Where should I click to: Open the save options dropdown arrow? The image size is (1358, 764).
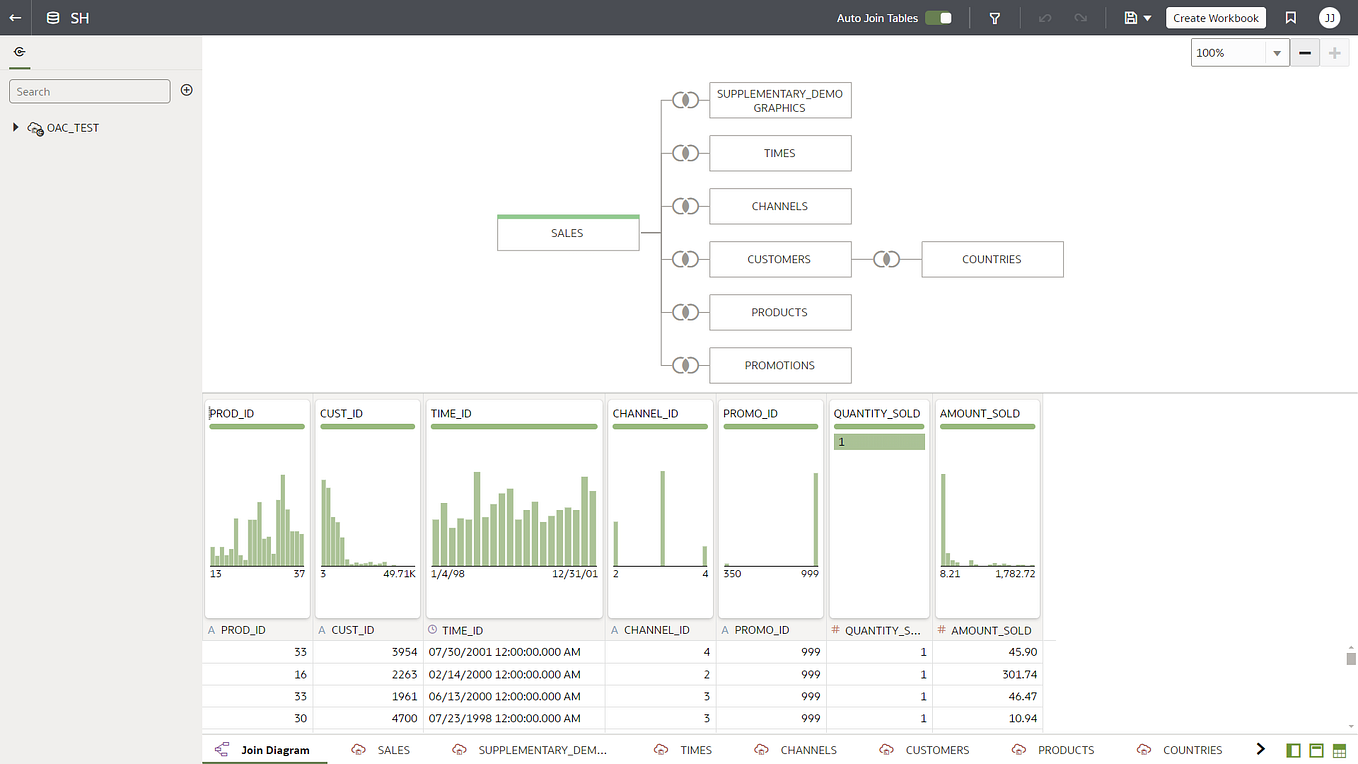click(x=1146, y=17)
